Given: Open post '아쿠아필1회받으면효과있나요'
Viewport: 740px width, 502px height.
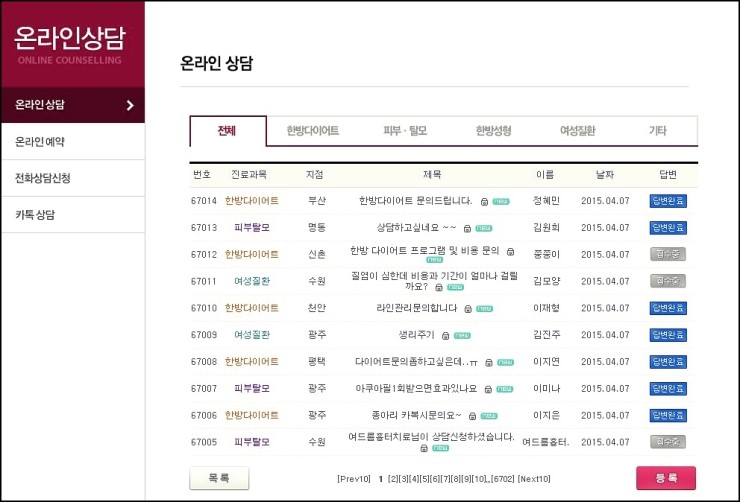Looking at the screenshot, I should click(416, 389).
